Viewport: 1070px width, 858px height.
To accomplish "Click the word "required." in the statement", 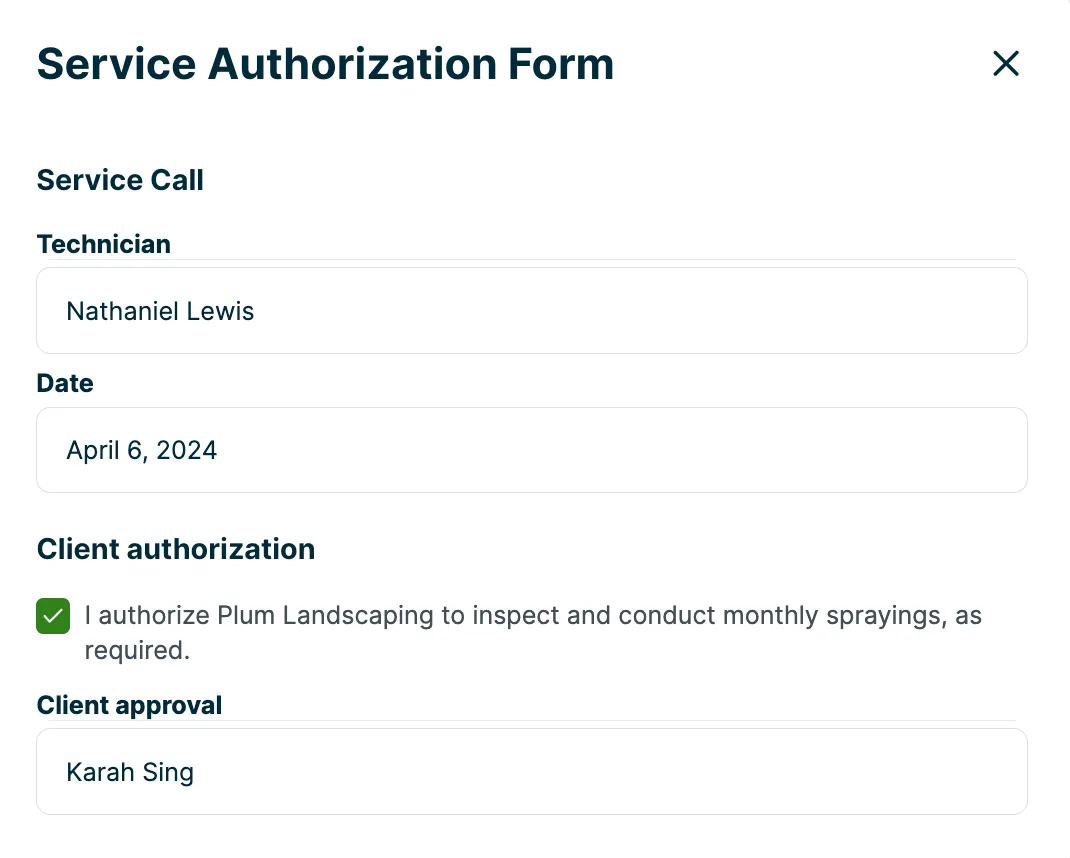I will pyautogui.click(x=136, y=650).
